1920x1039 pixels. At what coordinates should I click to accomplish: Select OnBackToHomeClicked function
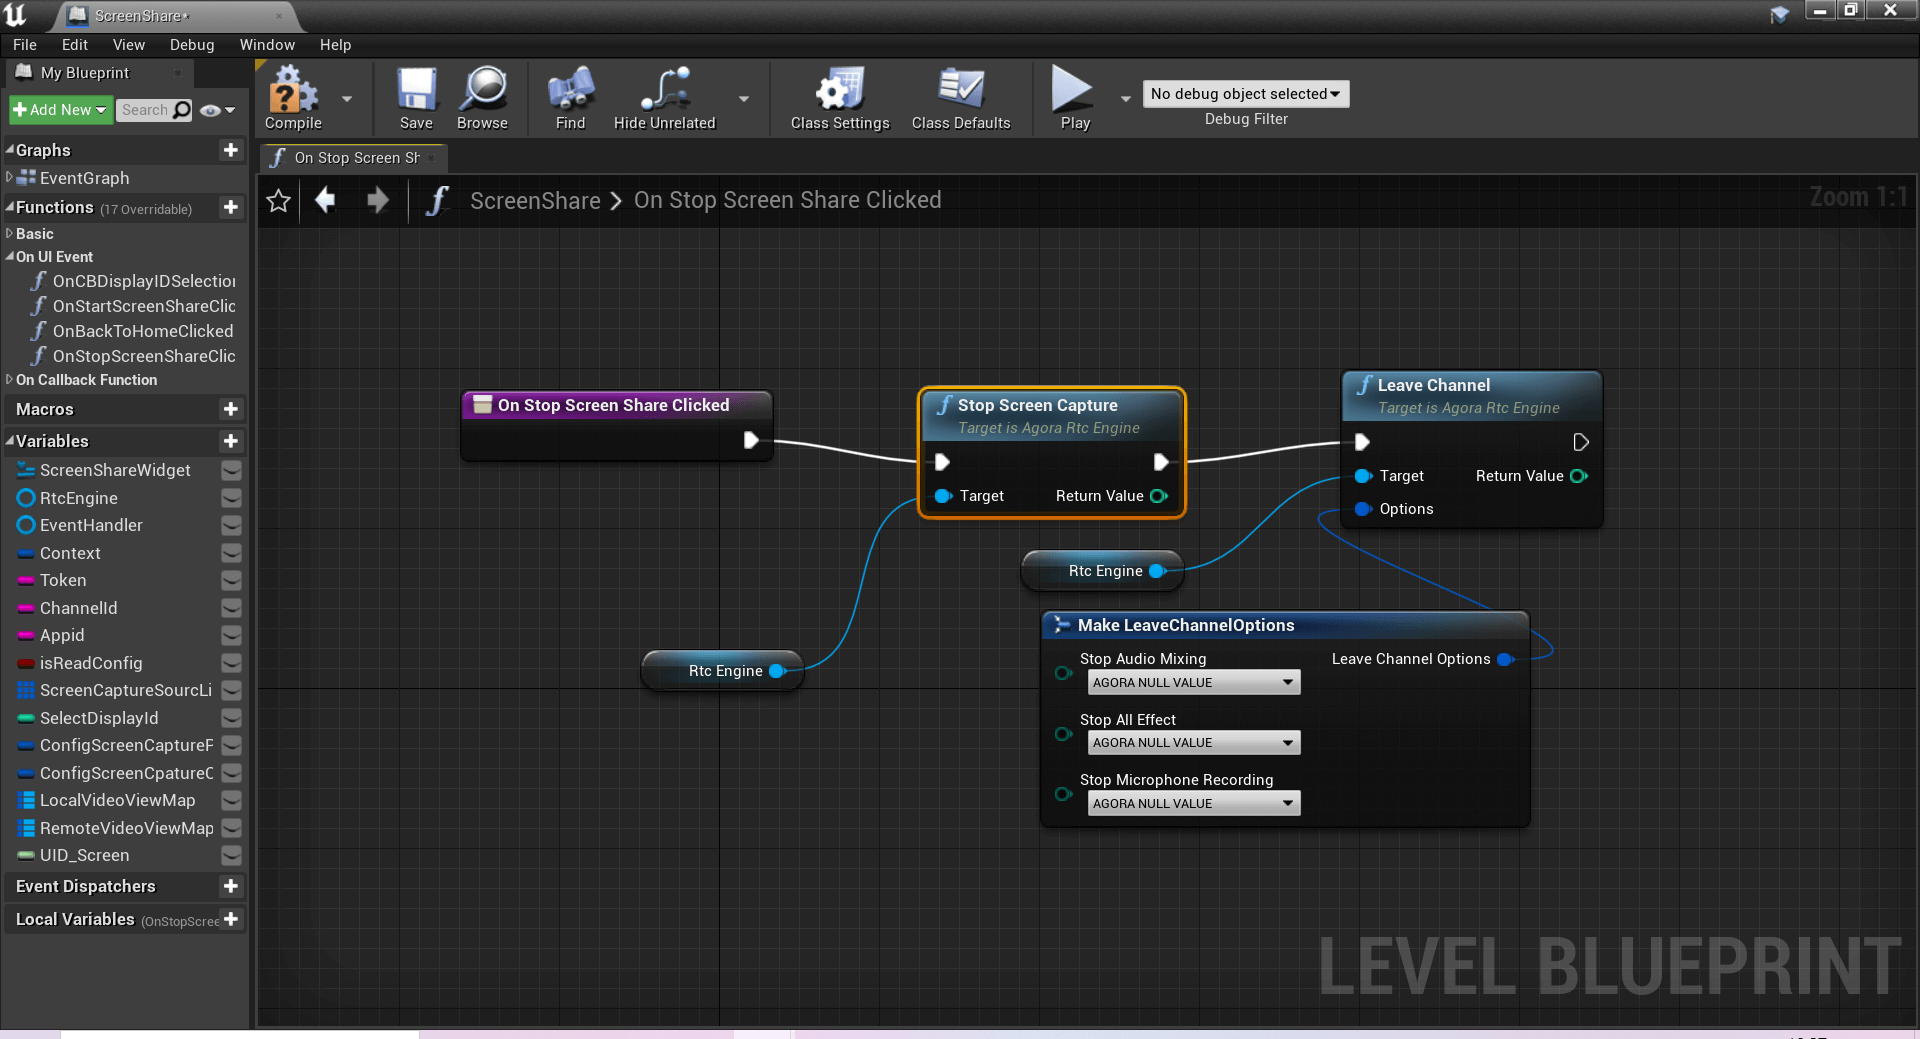pyautogui.click(x=143, y=331)
